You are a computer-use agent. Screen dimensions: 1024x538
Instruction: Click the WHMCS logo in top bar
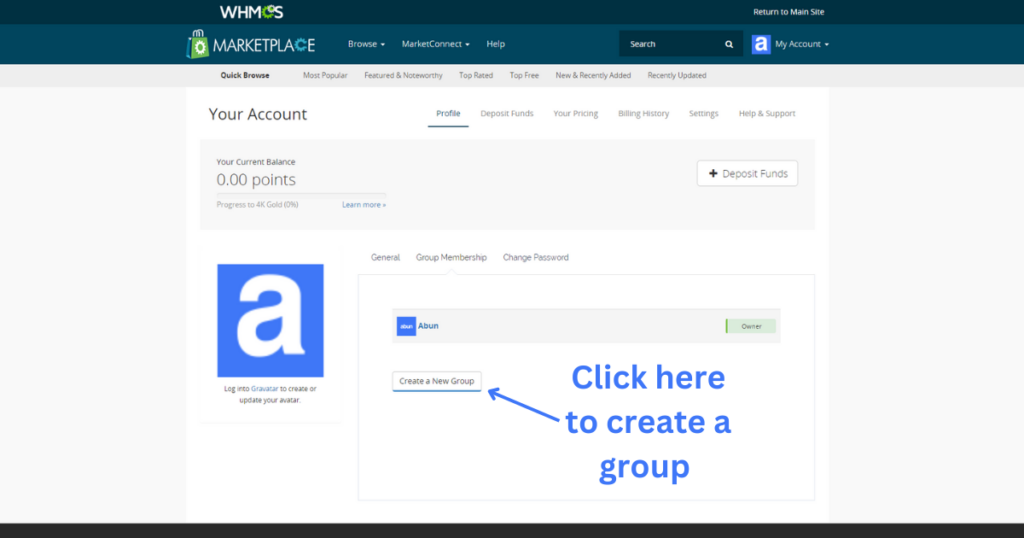coord(251,12)
